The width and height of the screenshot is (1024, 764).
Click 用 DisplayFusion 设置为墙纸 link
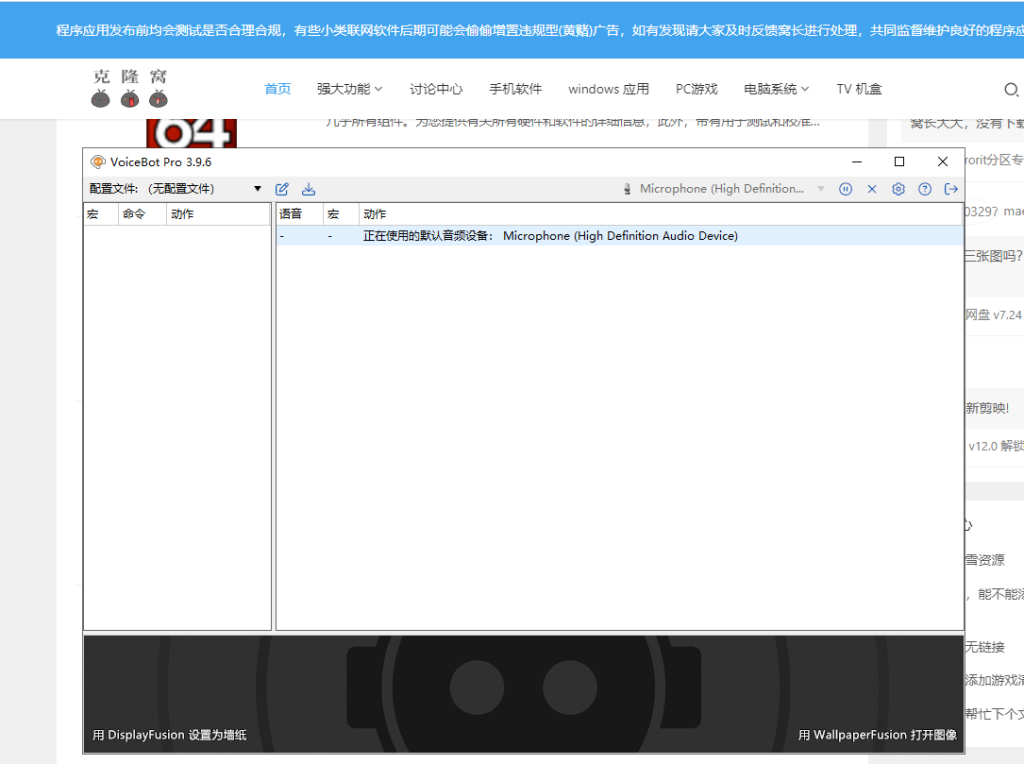click(170, 735)
